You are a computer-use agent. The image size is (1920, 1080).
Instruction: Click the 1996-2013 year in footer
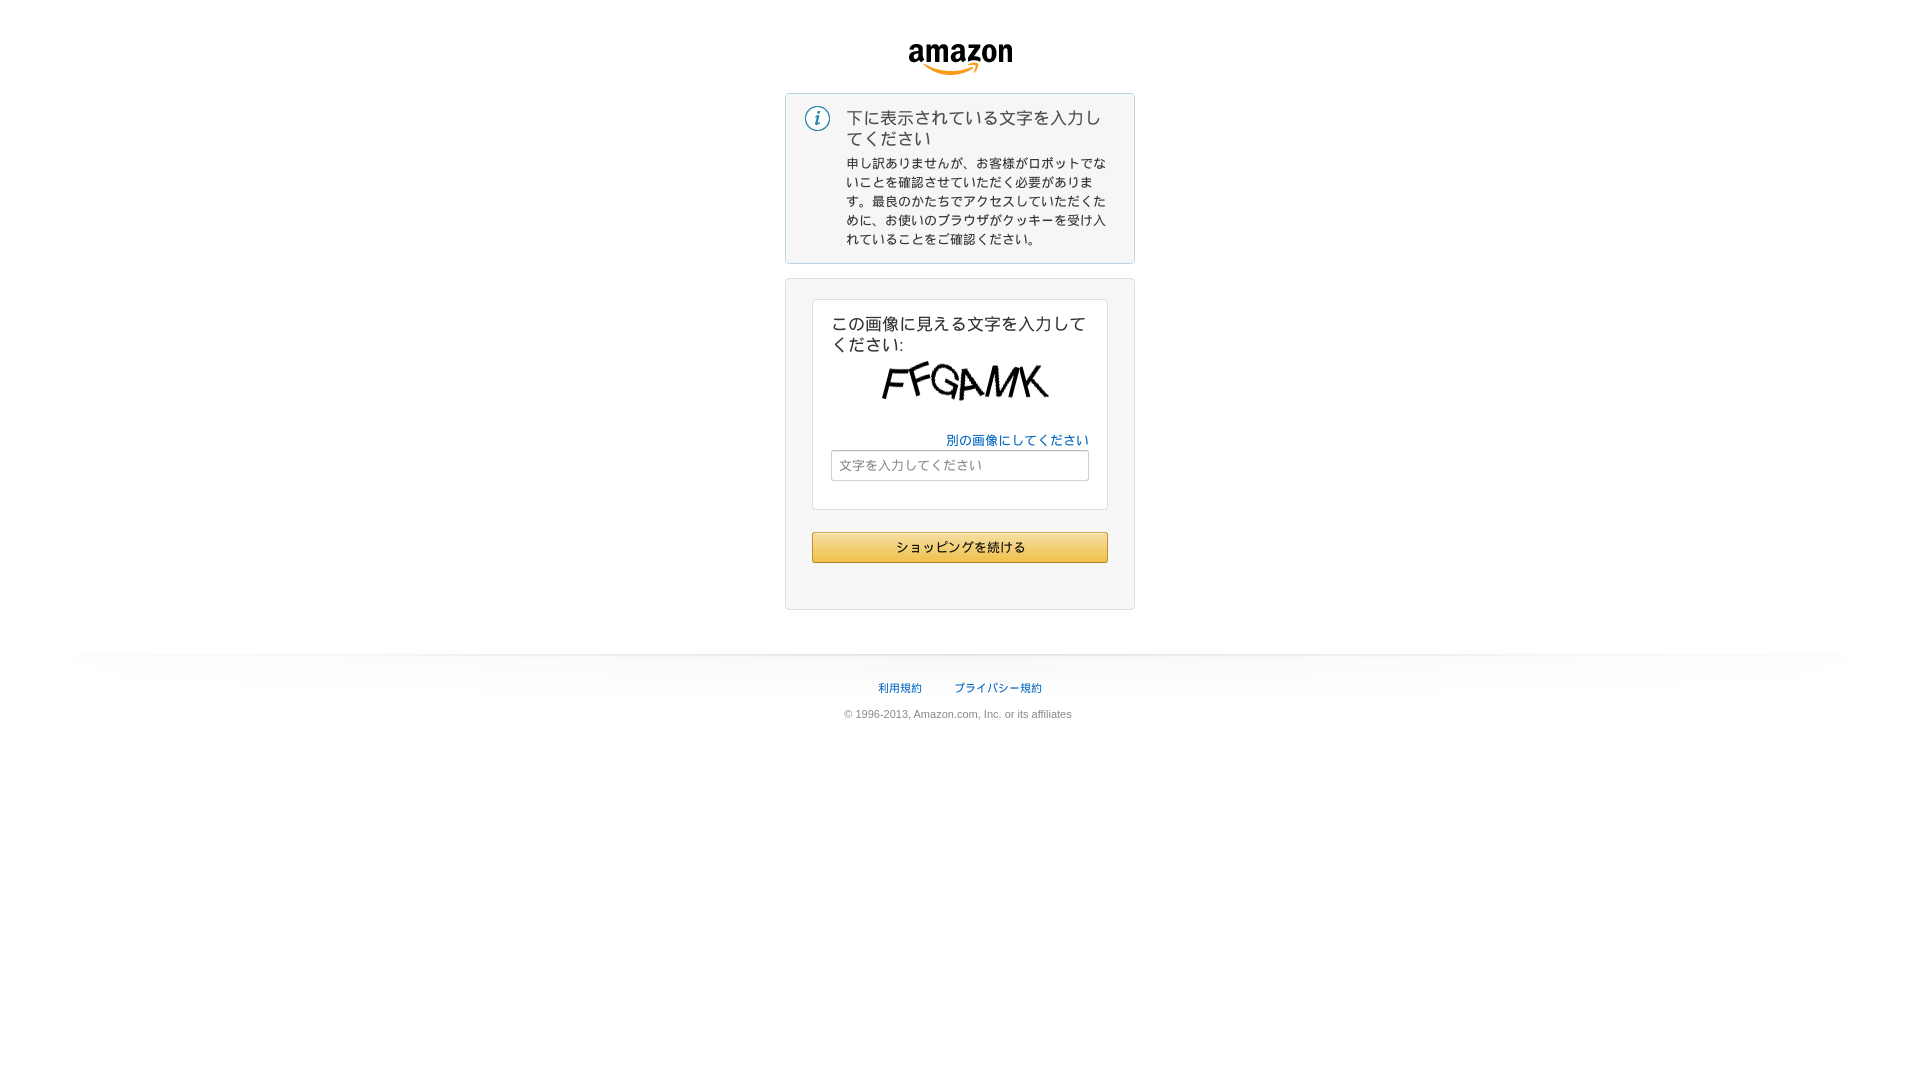pyautogui.click(x=882, y=715)
